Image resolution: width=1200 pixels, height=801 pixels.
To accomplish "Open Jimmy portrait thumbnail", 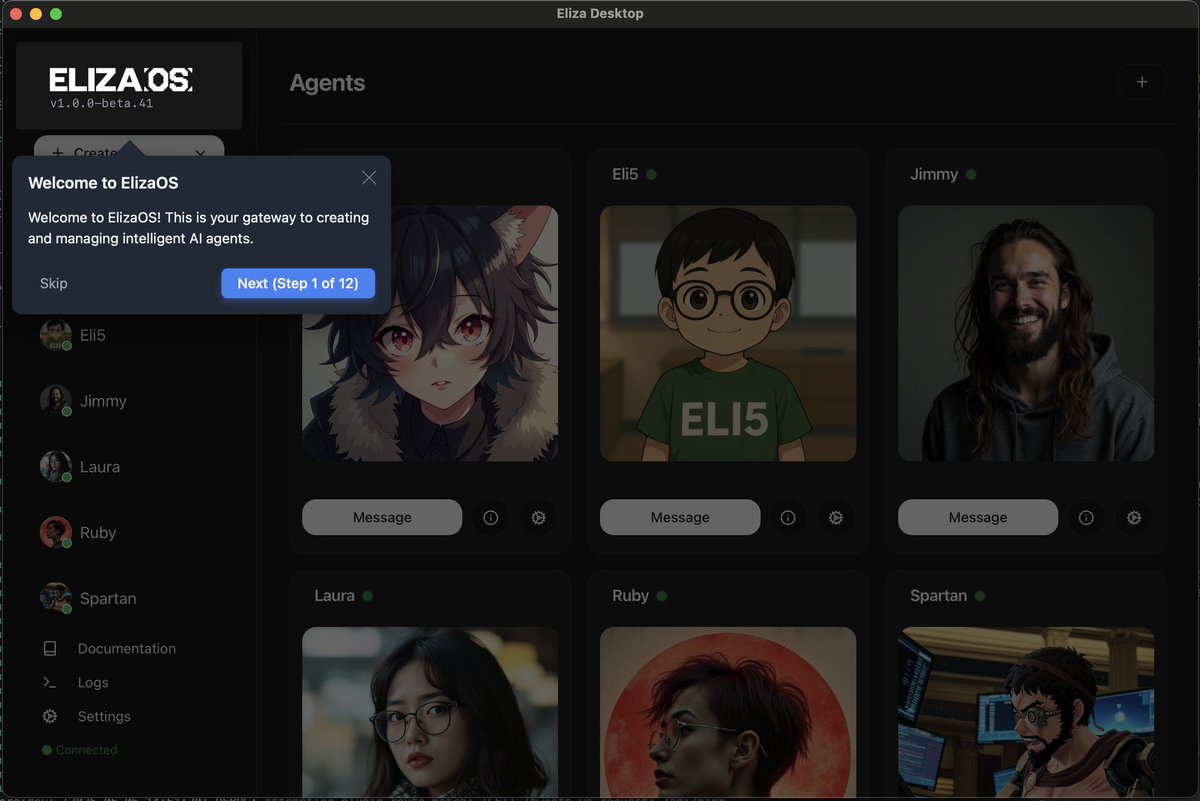I will coord(1026,334).
